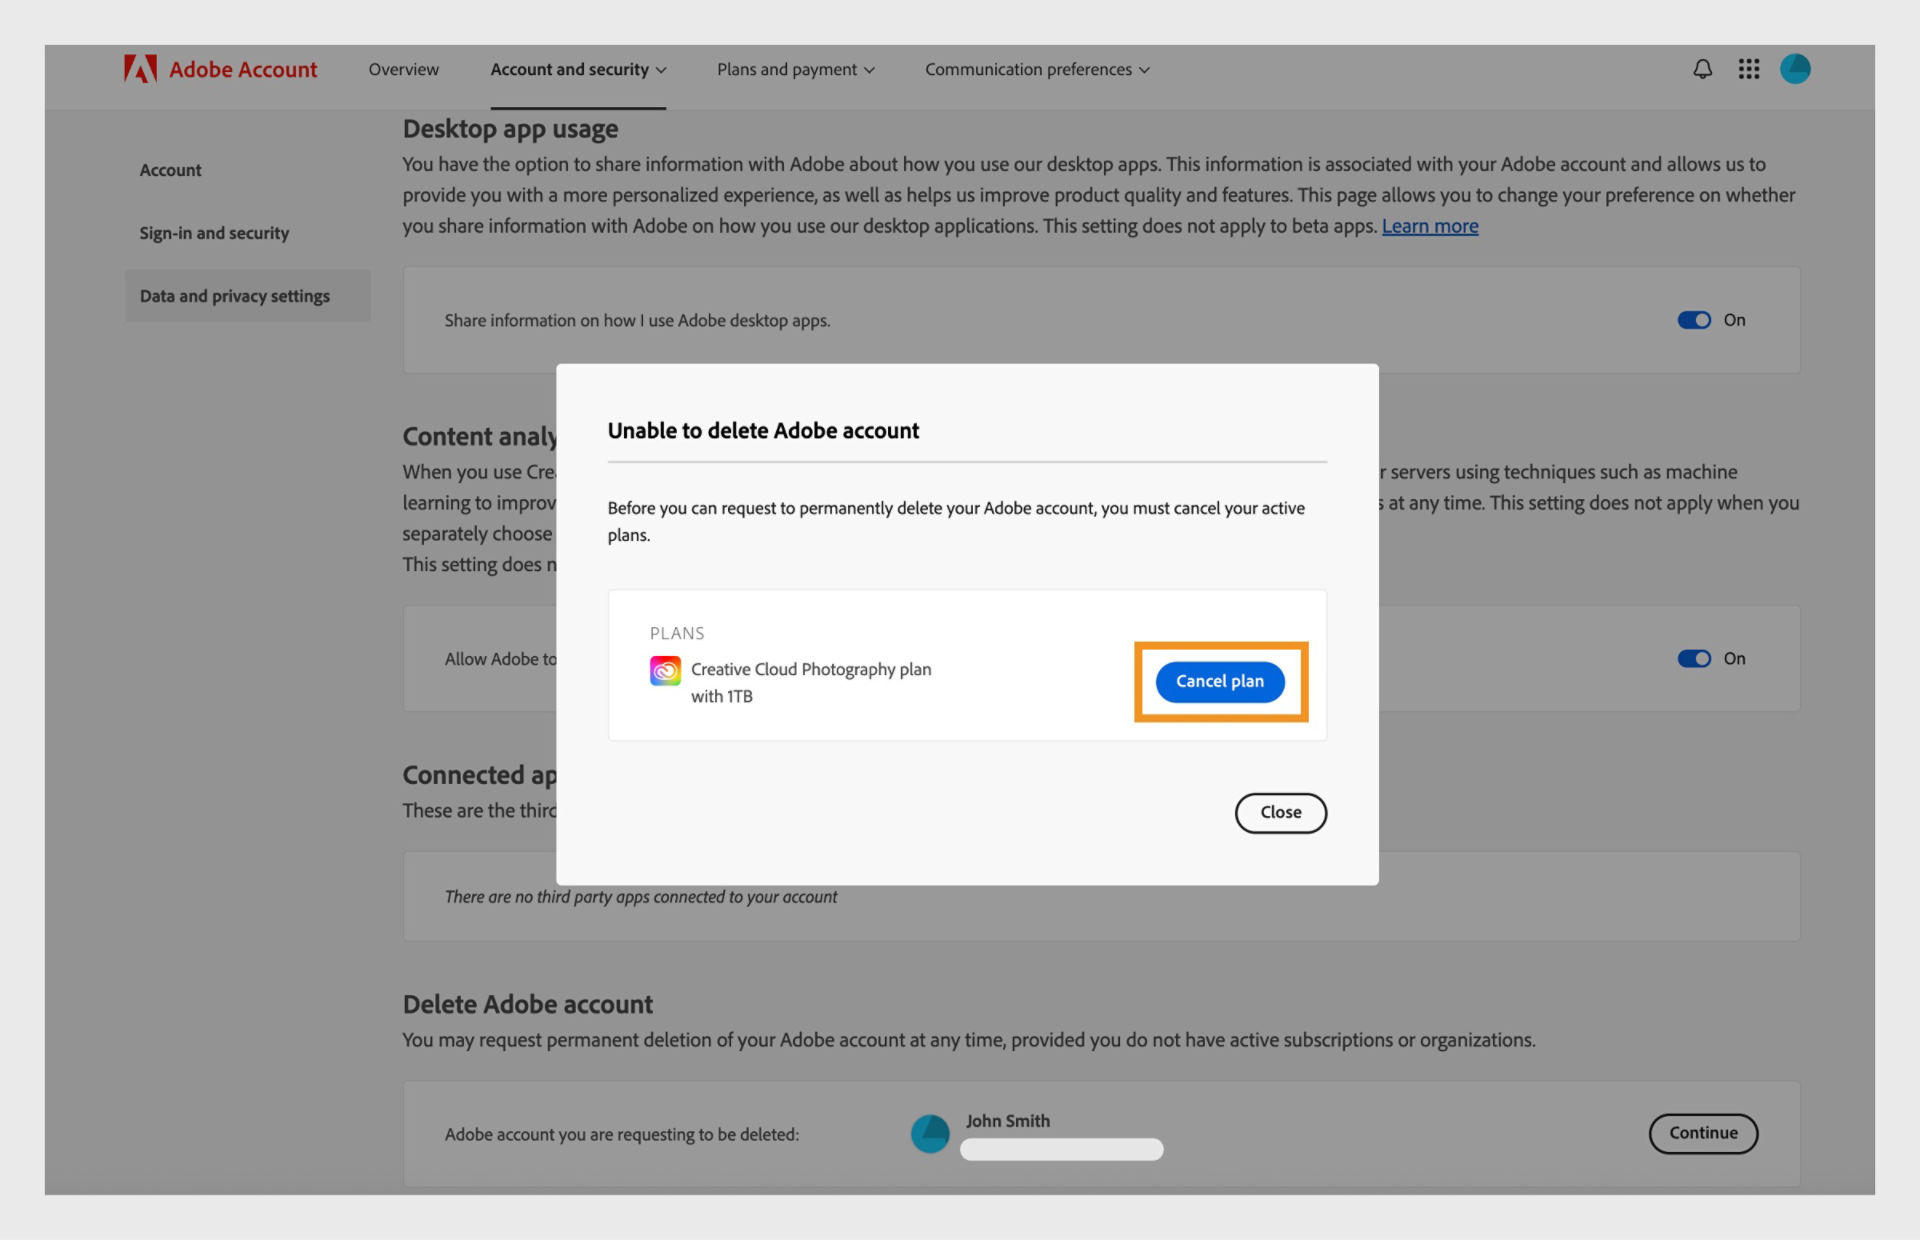Expand the Account and security menu

click(x=578, y=69)
